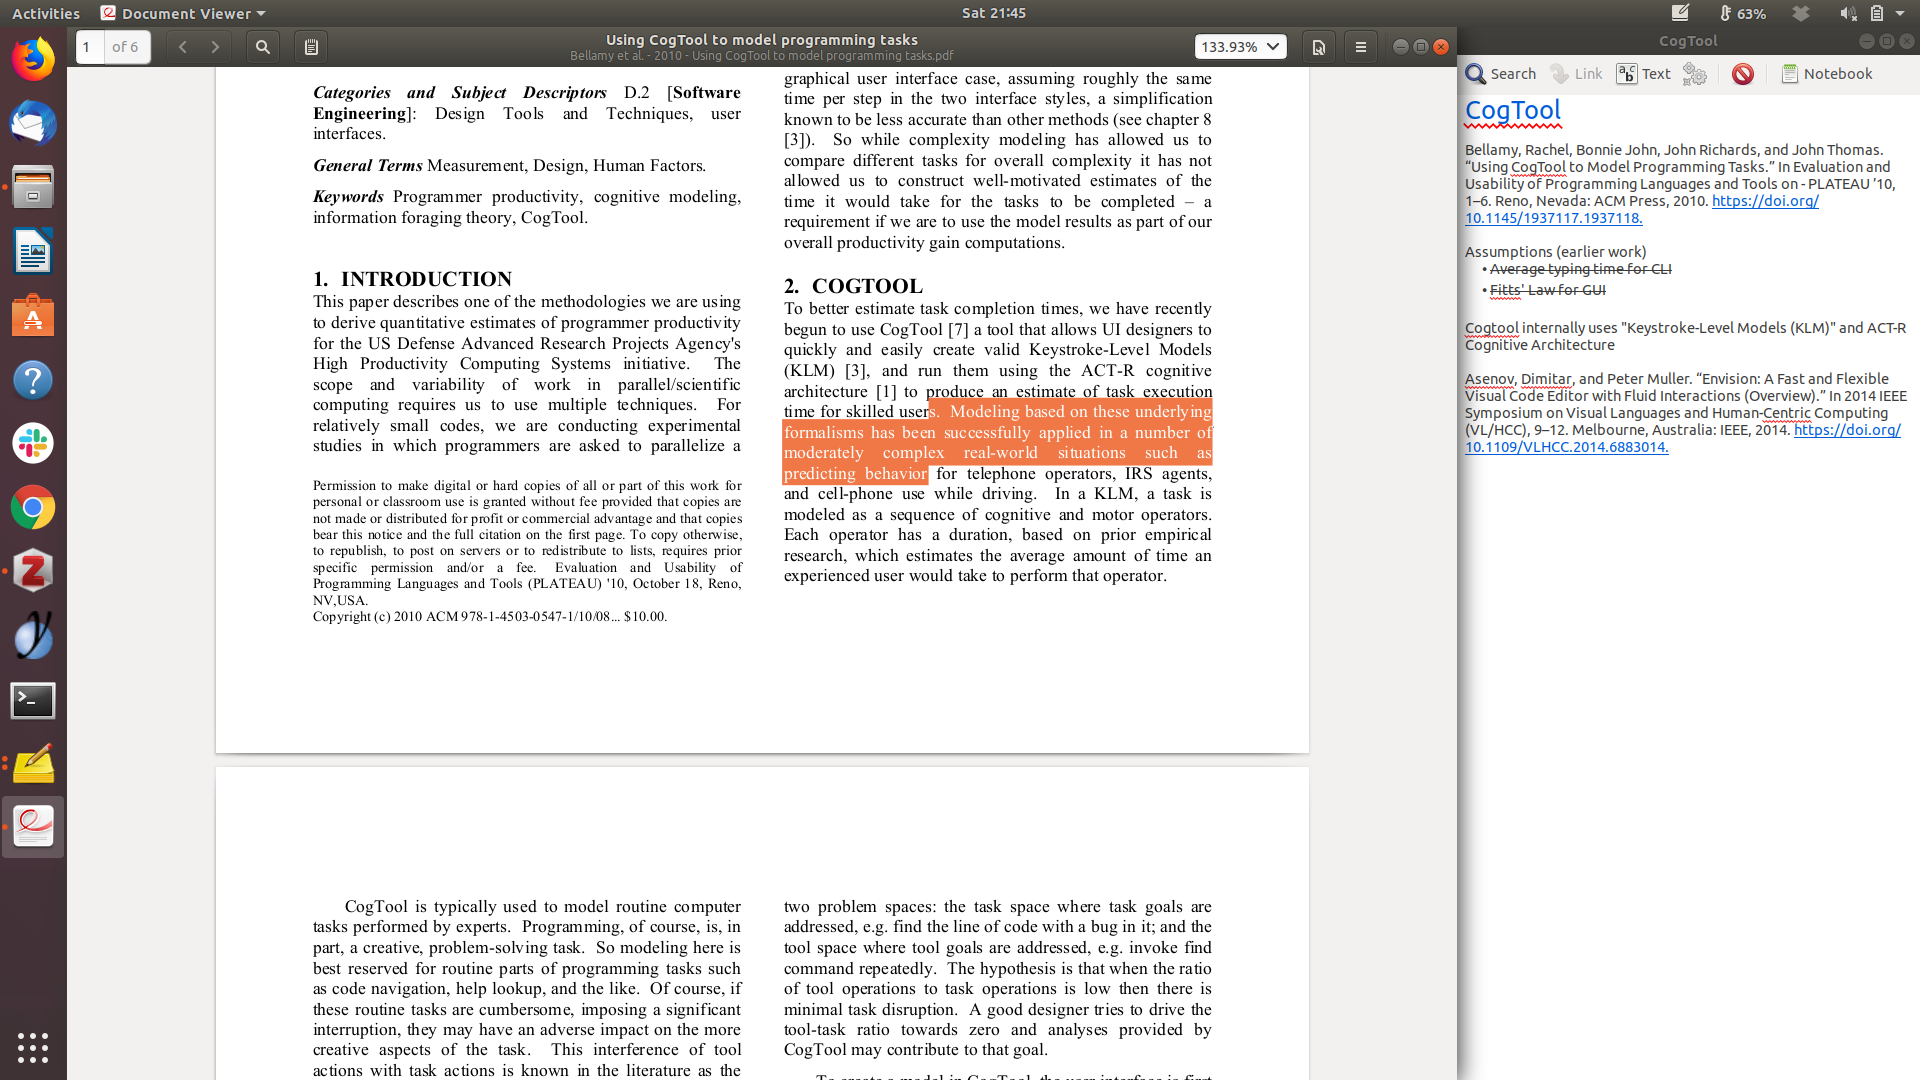Click the Text formatting tool
Viewport: 1920px width, 1080px height.
1643,74
